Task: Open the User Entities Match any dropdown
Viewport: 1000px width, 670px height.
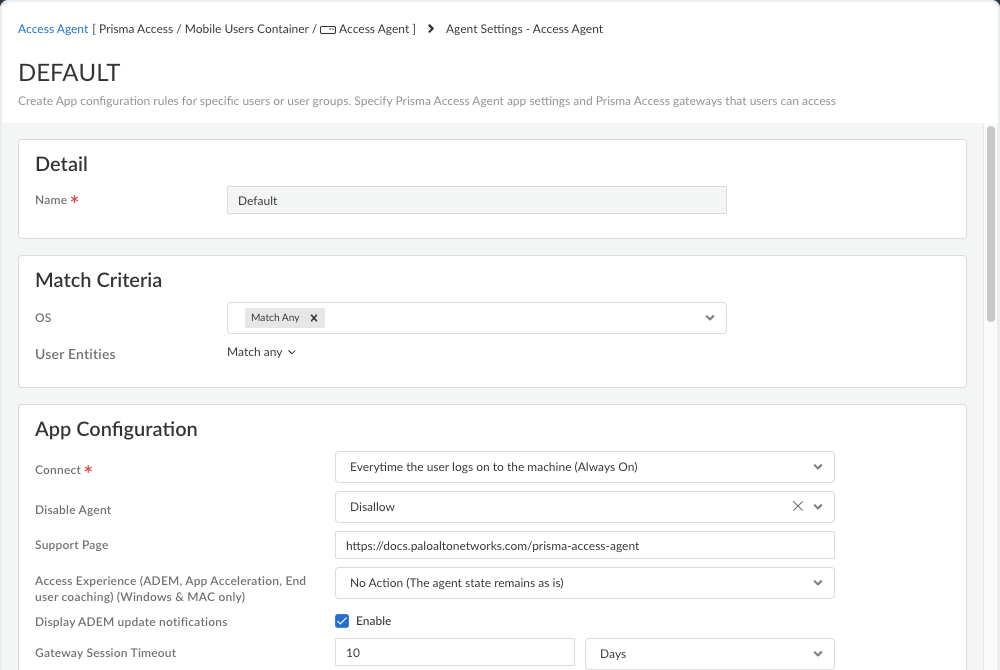Action: tap(261, 352)
